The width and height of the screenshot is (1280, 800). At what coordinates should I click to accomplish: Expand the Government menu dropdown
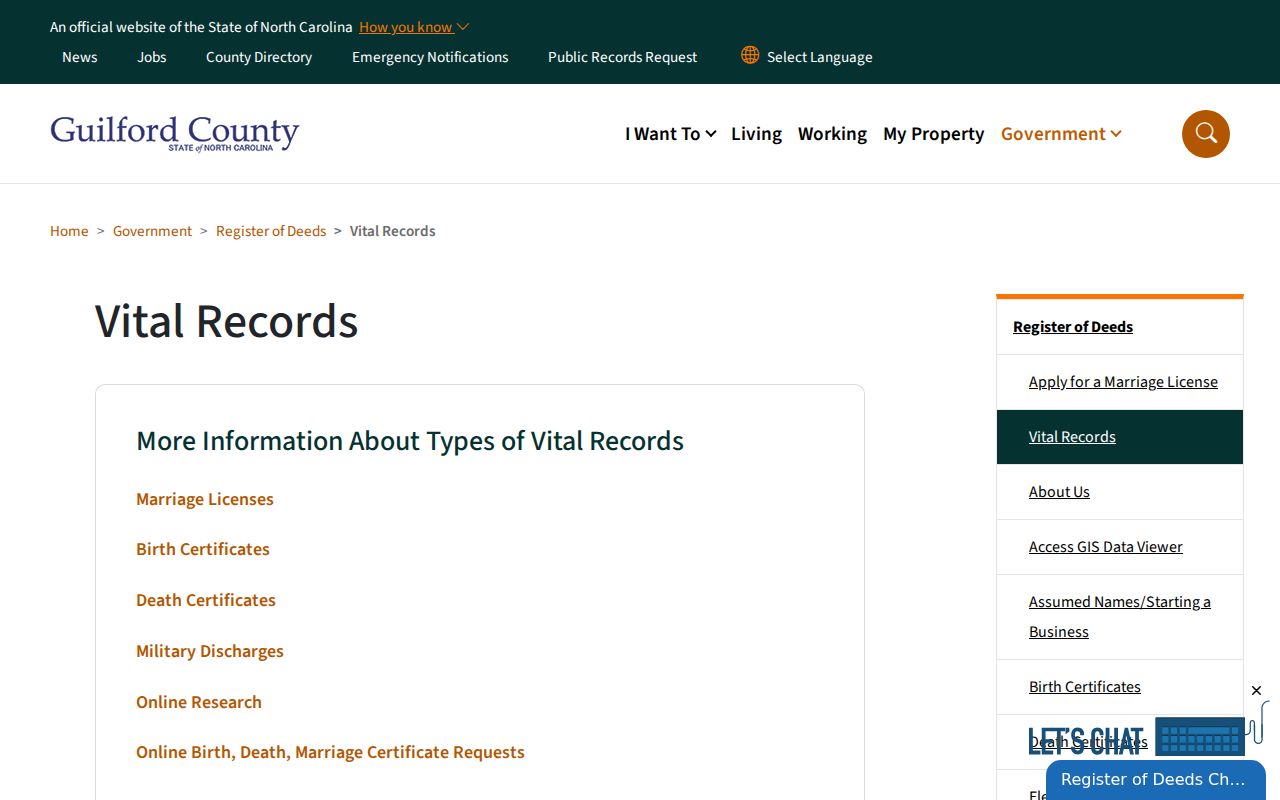(x=1061, y=133)
